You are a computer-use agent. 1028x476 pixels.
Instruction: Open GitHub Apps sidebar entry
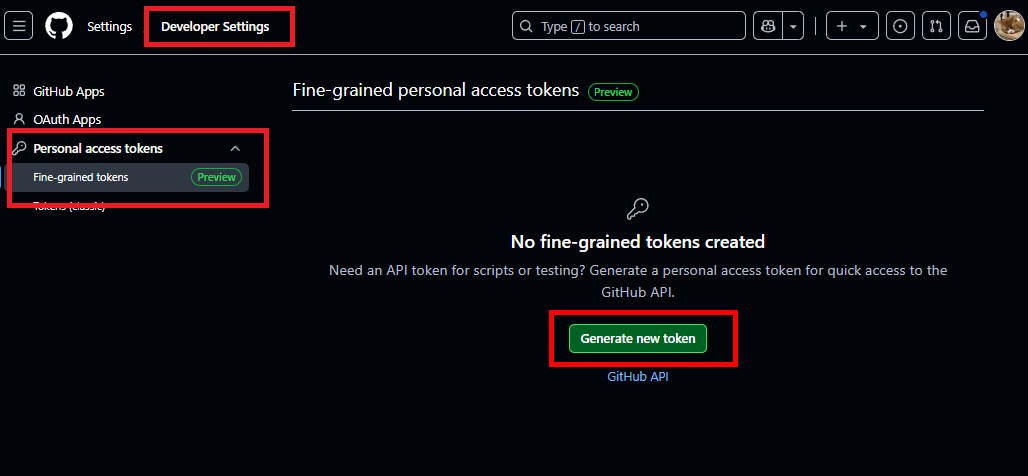[69, 91]
